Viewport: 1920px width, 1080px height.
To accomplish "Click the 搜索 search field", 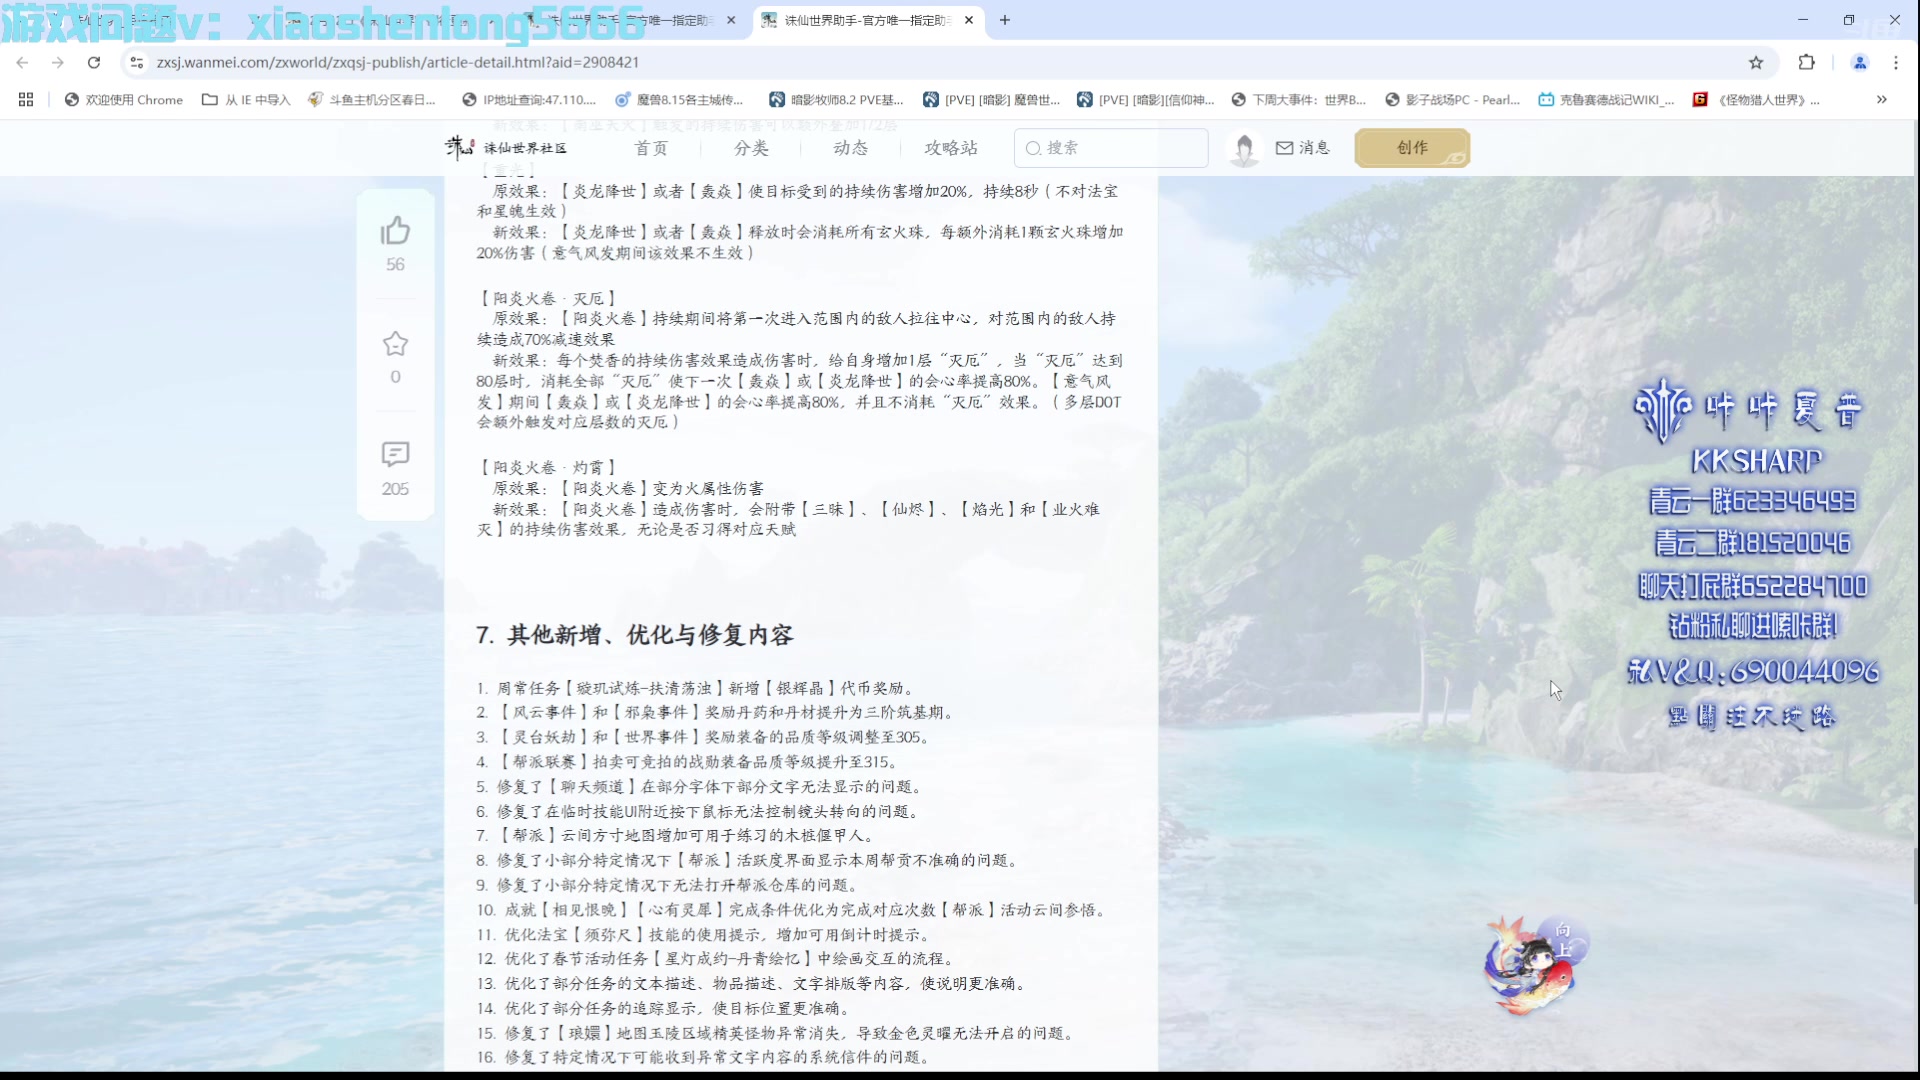I will (x=1111, y=148).
